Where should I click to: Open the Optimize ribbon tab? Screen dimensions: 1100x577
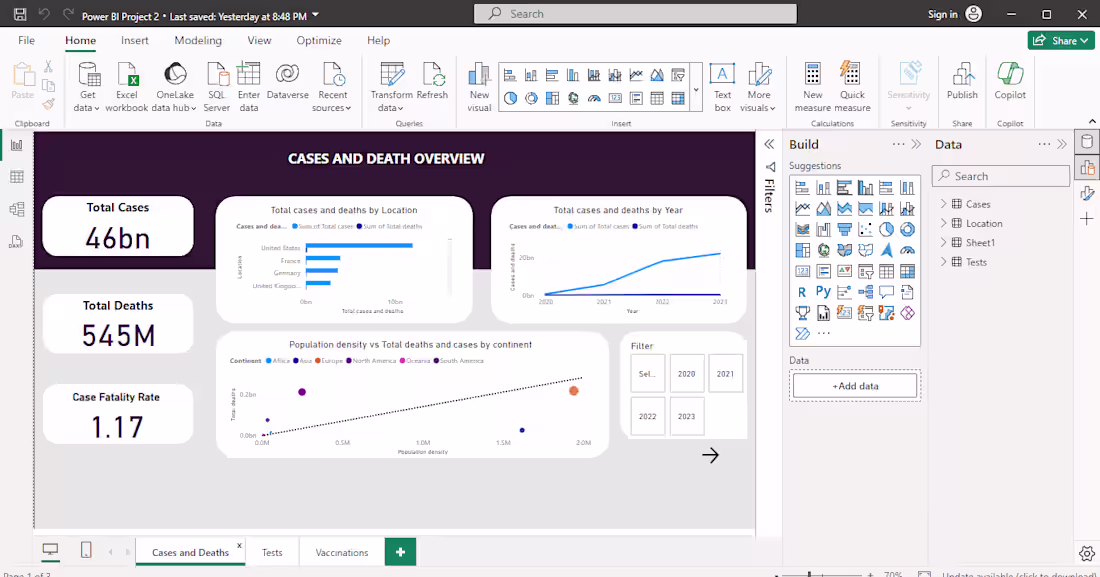[318, 40]
